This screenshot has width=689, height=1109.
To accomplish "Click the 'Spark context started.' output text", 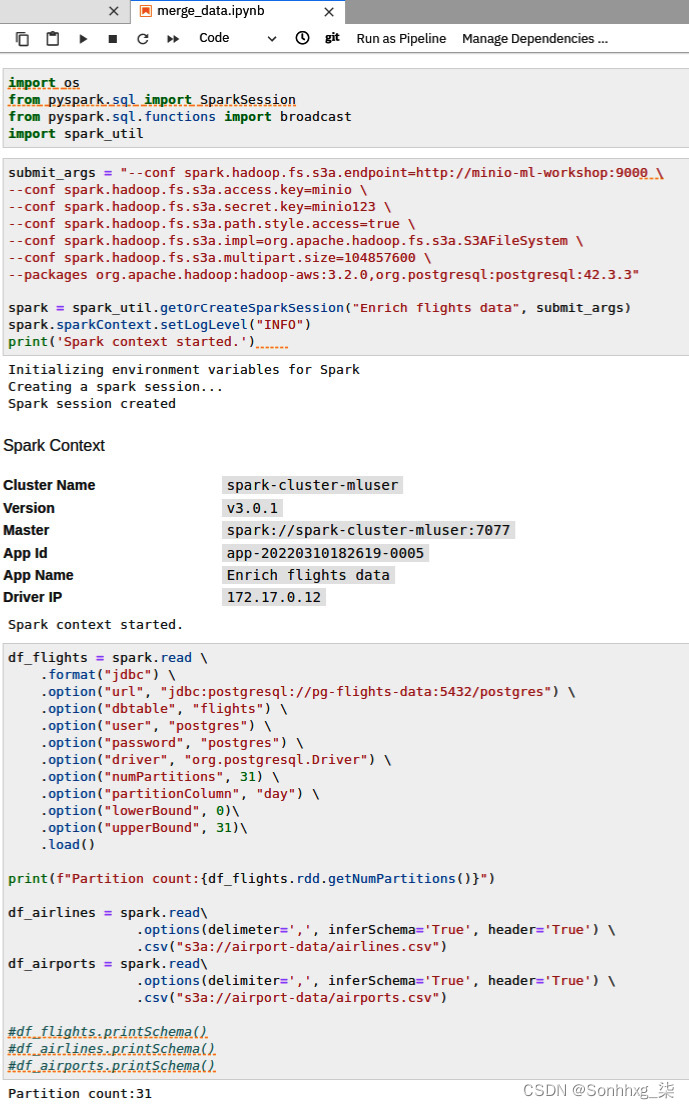I will tap(95, 625).
